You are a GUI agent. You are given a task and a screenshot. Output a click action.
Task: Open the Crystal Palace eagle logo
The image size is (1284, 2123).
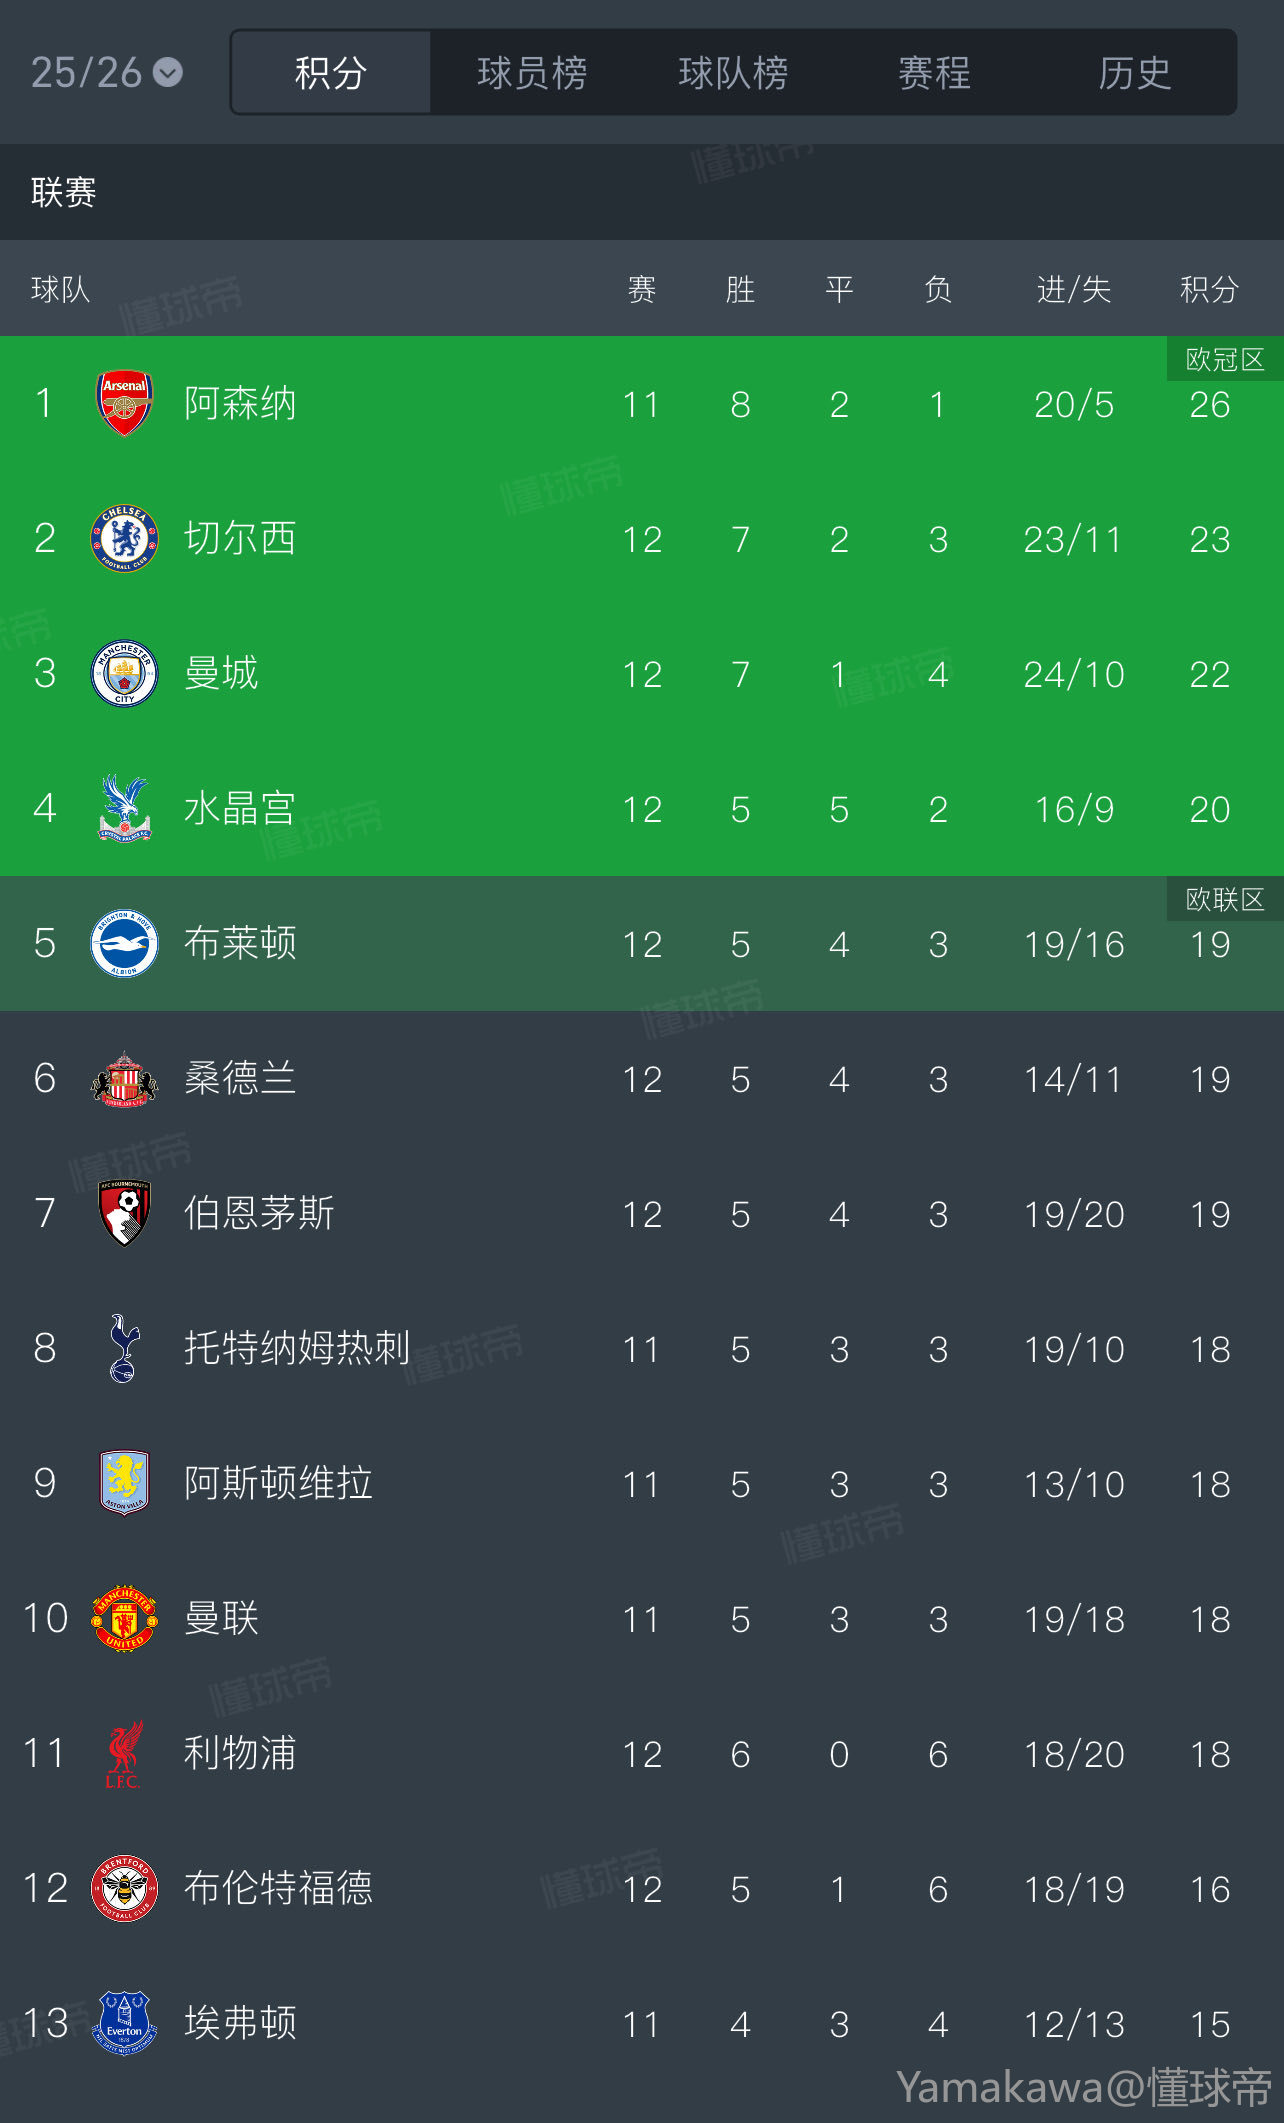click(124, 808)
